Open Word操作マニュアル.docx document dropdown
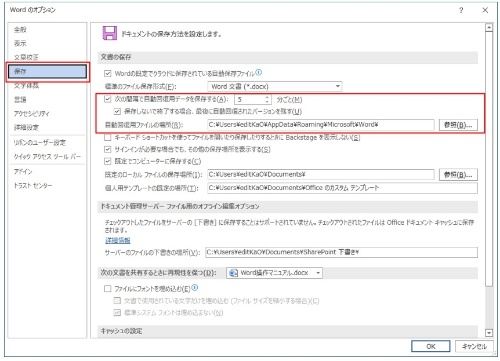500x361 pixels. 275,273
